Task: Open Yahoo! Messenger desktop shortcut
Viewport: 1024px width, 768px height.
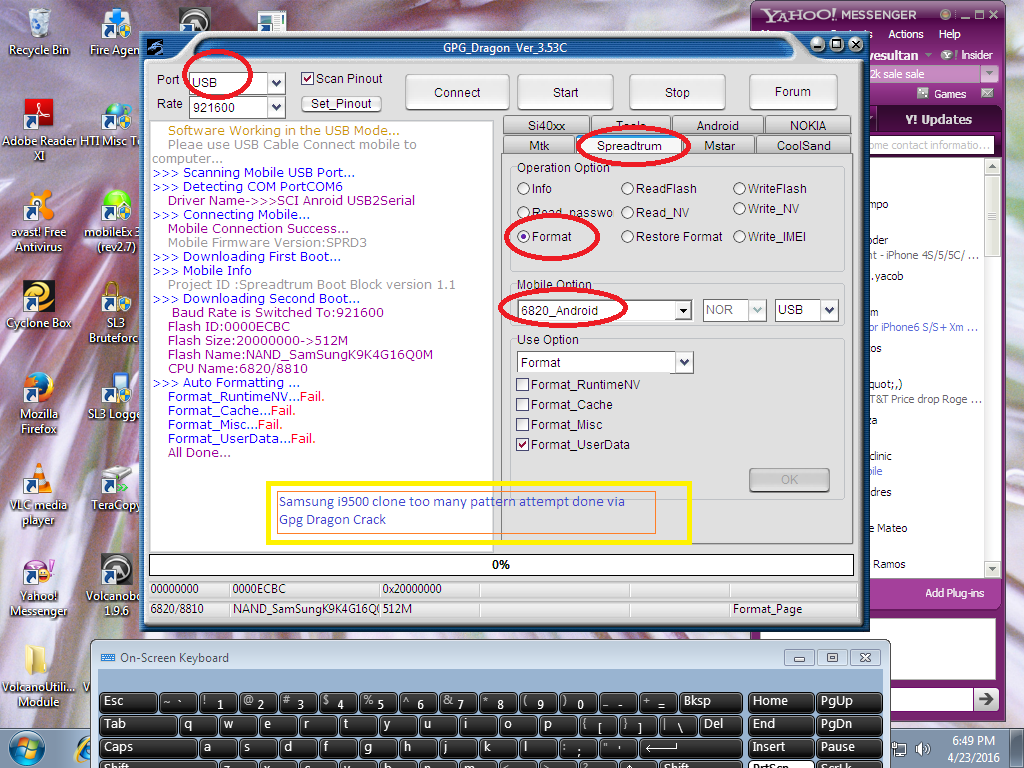Action: click(x=38, y=575)
